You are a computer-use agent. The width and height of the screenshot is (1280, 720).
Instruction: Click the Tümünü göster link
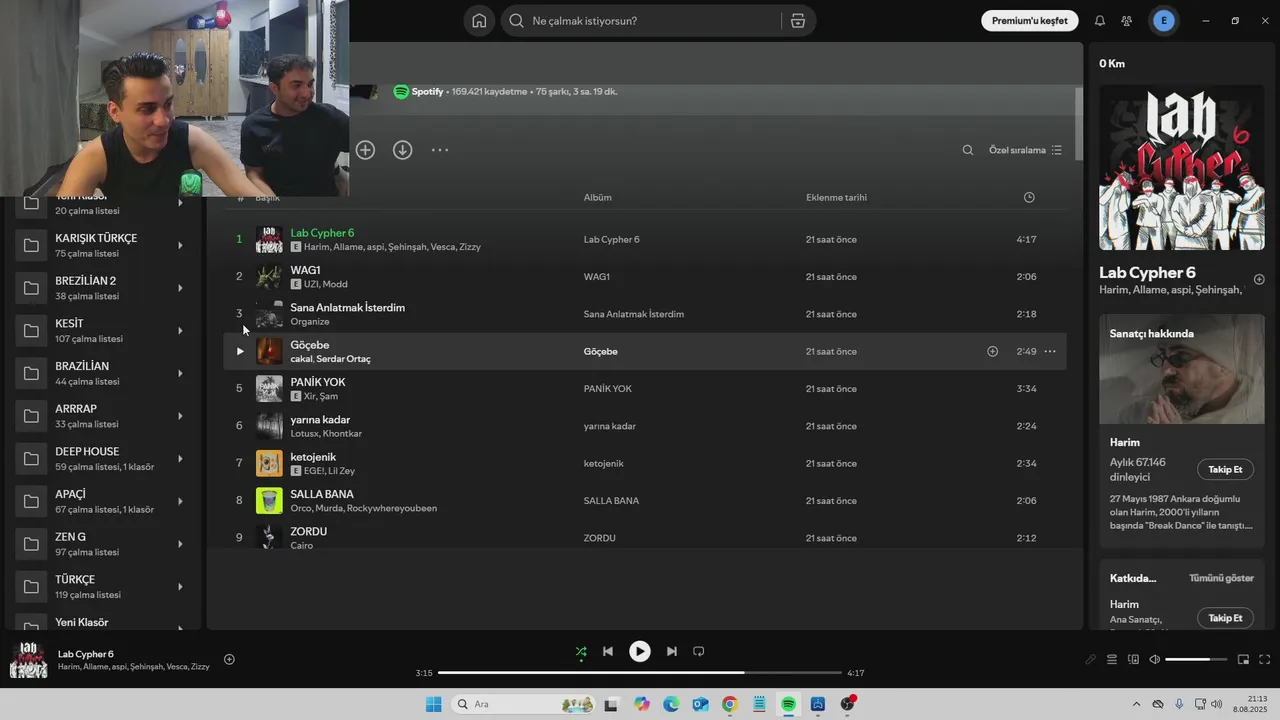[x=1221, y=578]
